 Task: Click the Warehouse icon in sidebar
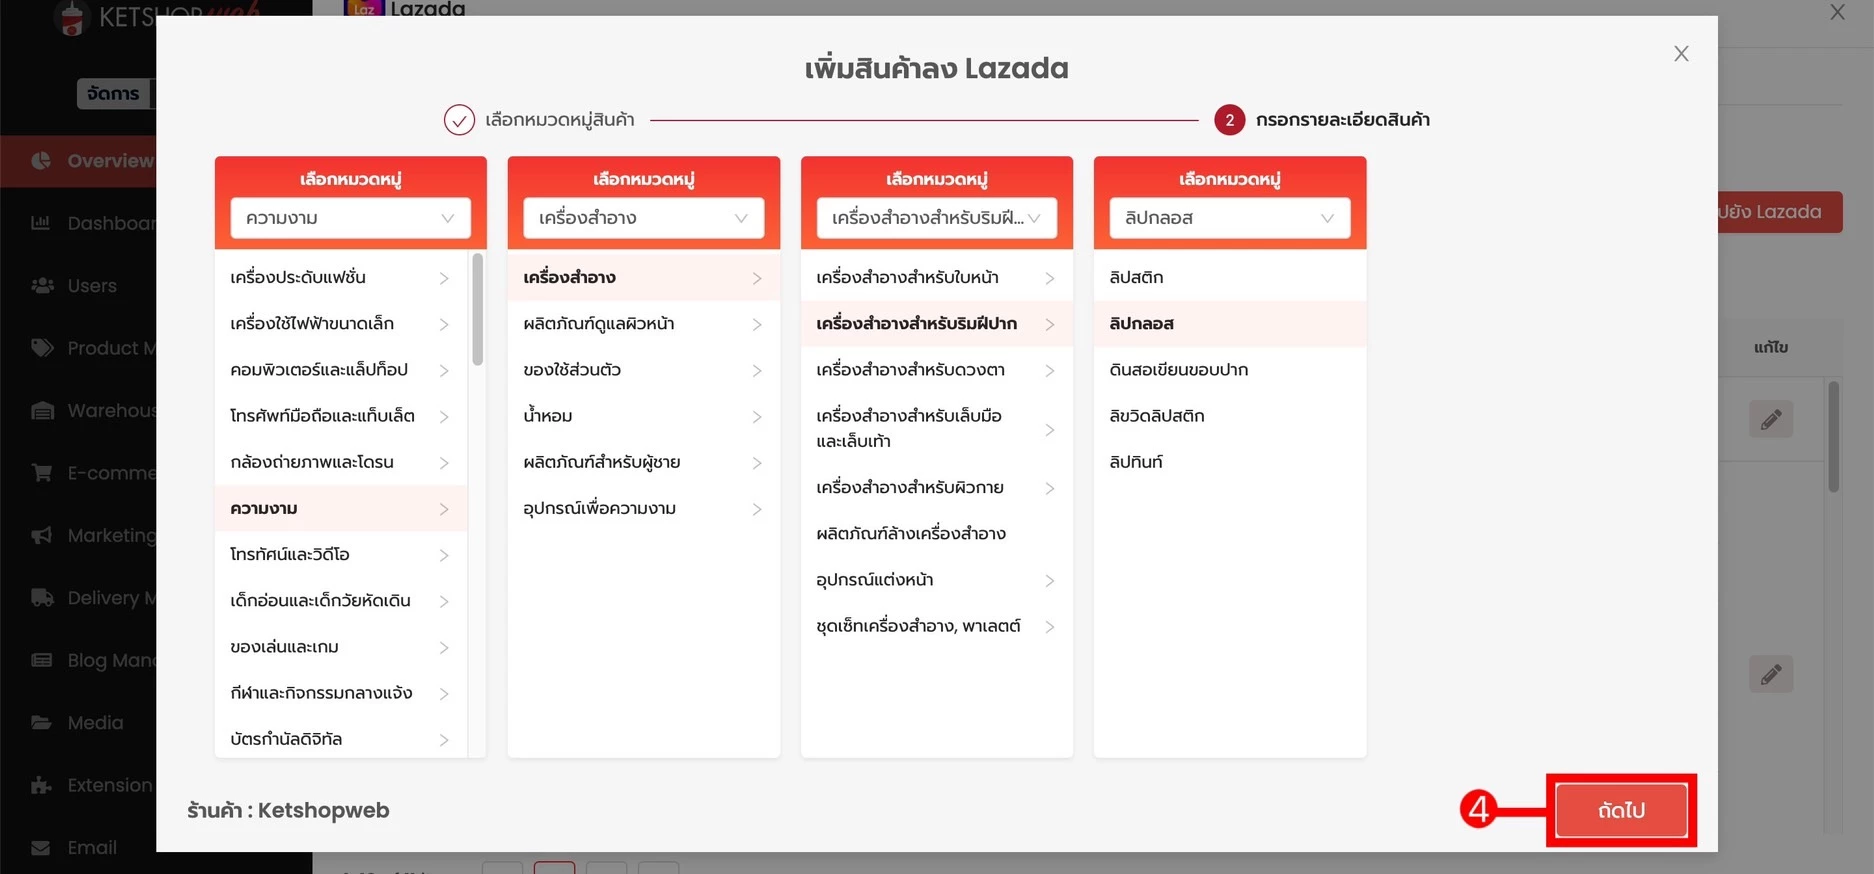[x=42, y=410]
